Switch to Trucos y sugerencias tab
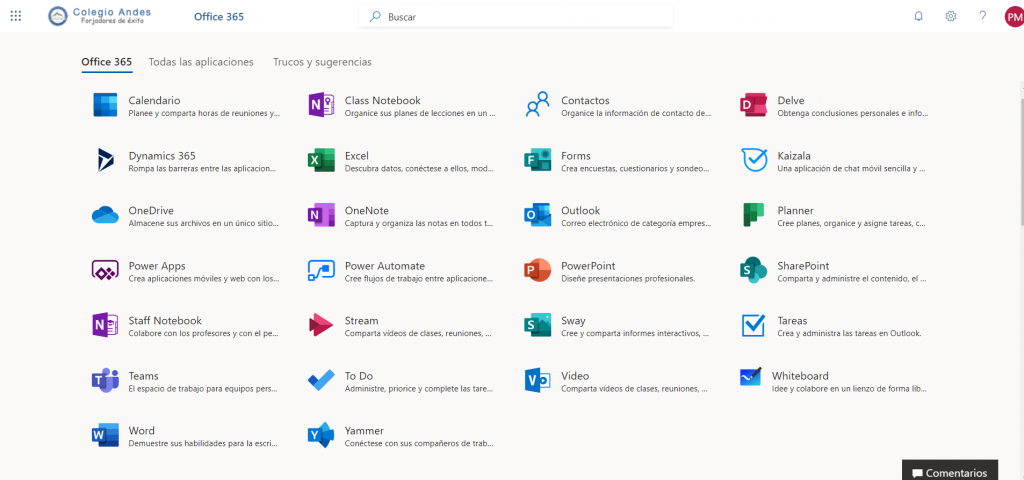The width and height of the screenshot is (1024, 480). [323, 62]
